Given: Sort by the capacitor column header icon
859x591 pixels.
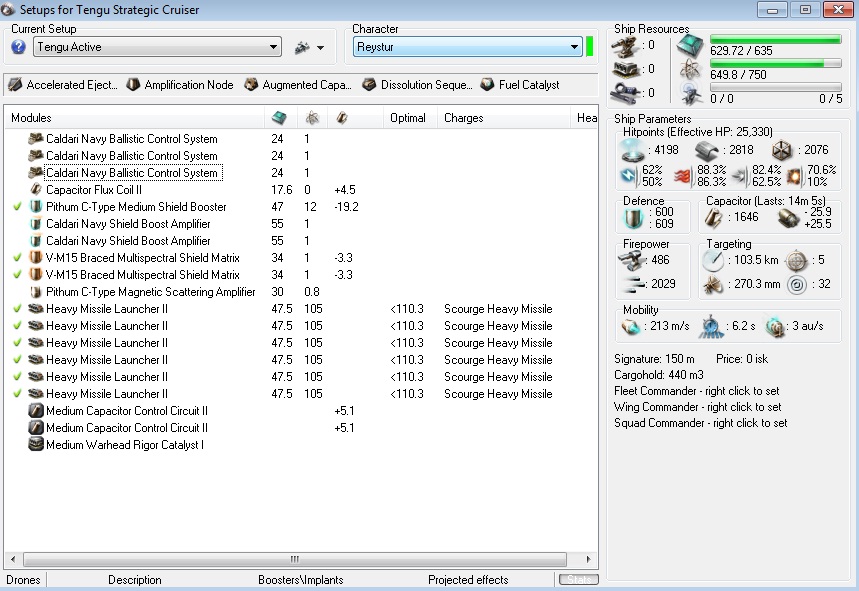Looking at the screenshot, I should point(342,118).
